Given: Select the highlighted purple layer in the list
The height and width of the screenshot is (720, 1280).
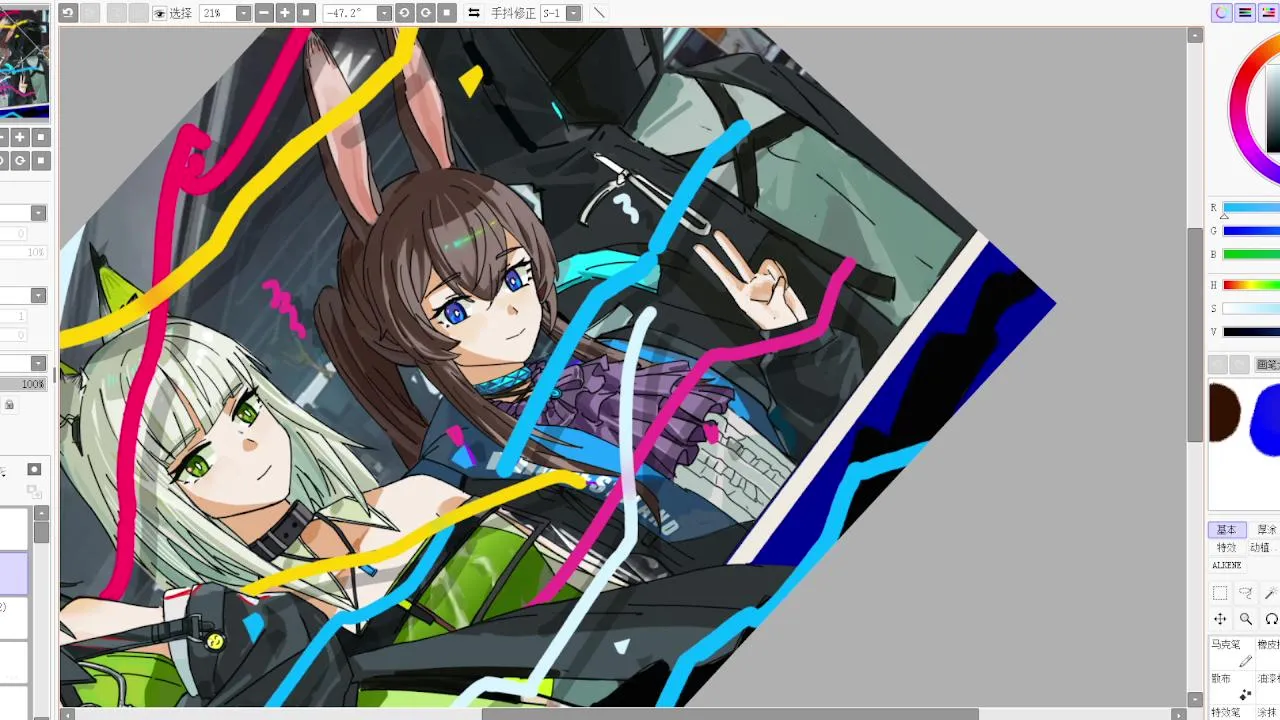Looking at the screenshot, I should (14, 574).
